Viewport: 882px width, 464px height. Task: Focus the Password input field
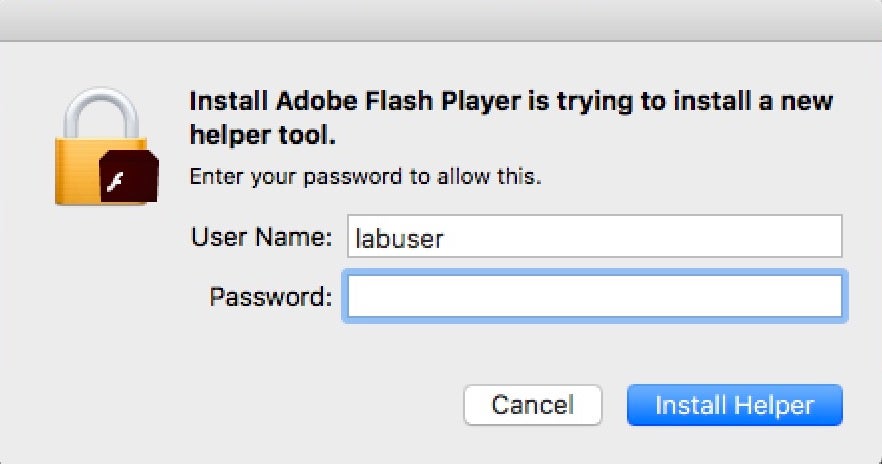point(594,296)
